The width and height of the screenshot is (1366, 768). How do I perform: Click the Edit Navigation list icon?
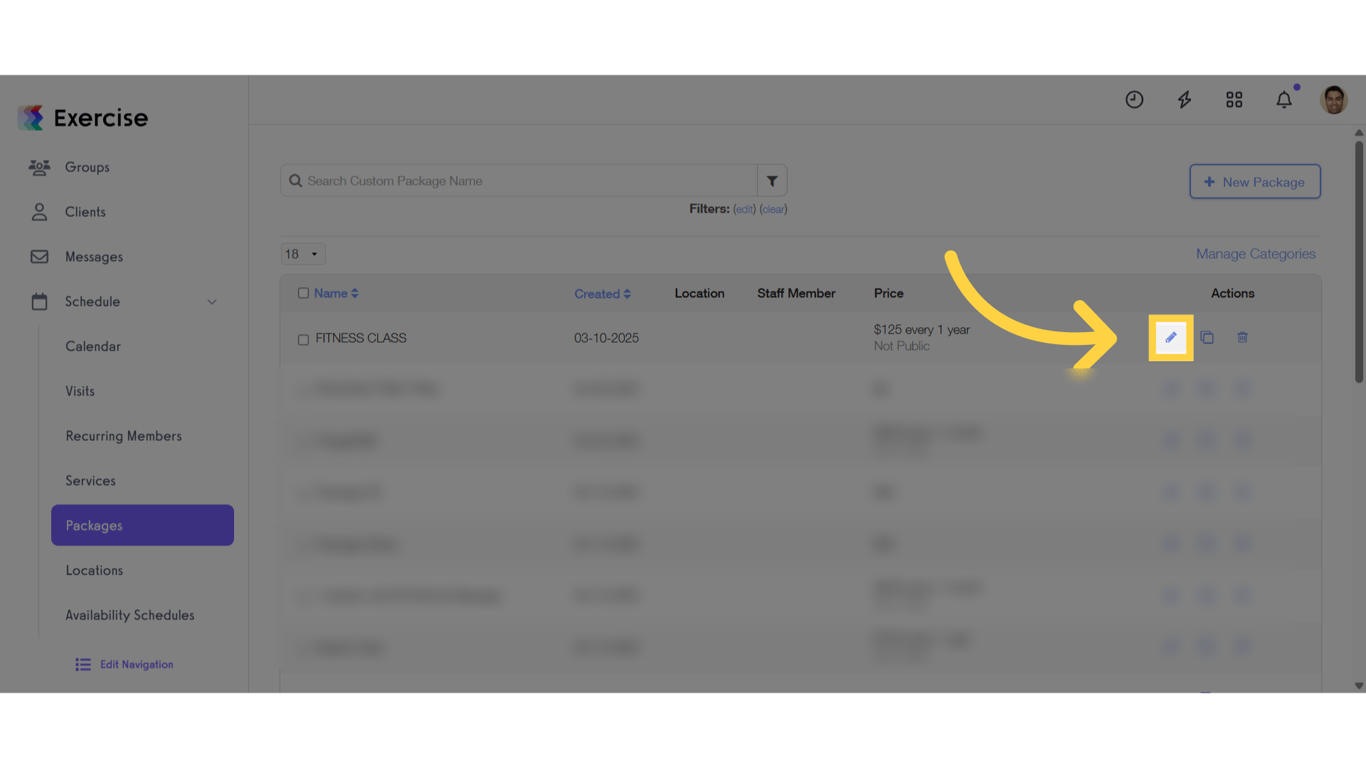pos(83,665)
